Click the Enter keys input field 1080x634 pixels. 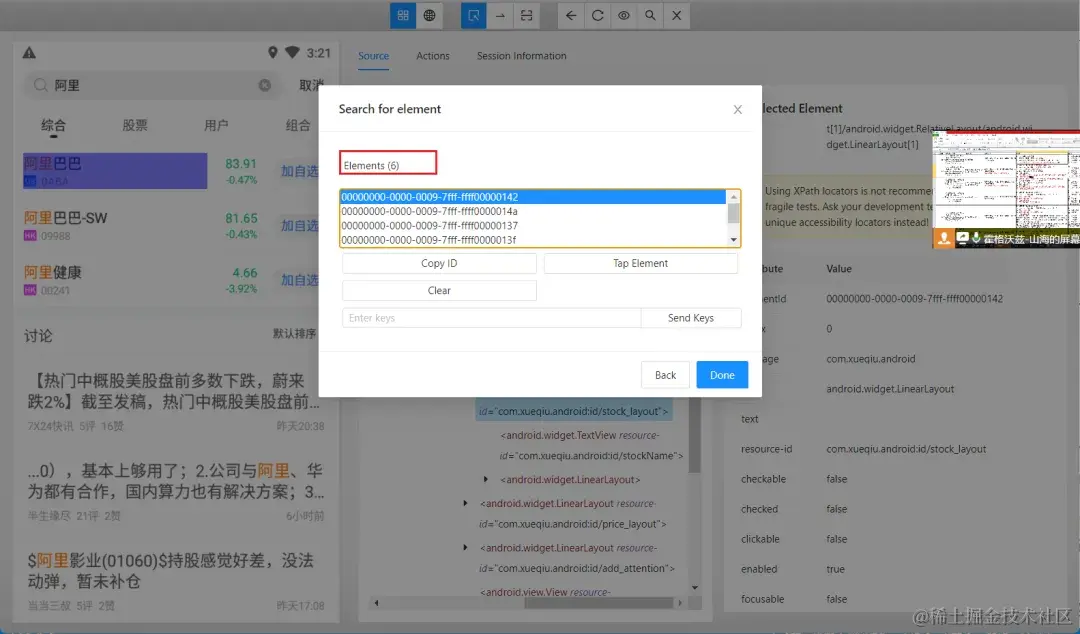(x=488, y=317)
